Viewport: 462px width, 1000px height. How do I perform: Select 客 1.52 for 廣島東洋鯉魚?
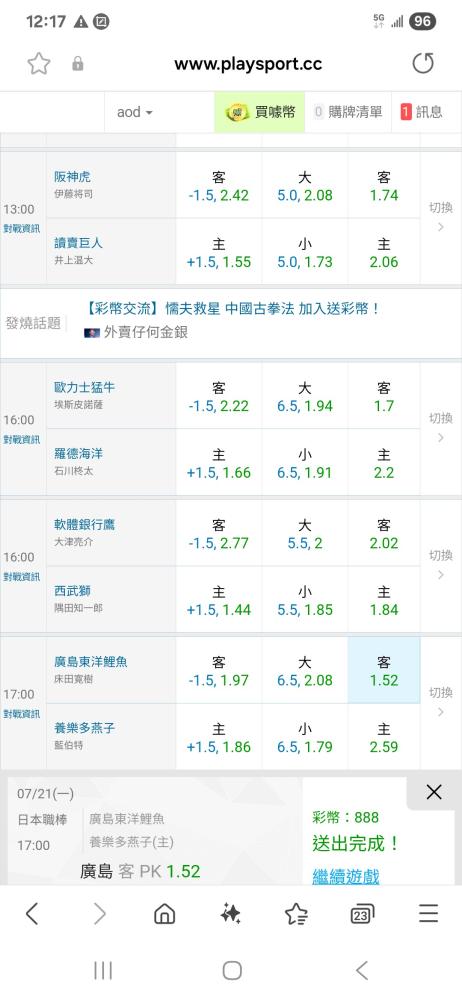click(x=384, y=671)
